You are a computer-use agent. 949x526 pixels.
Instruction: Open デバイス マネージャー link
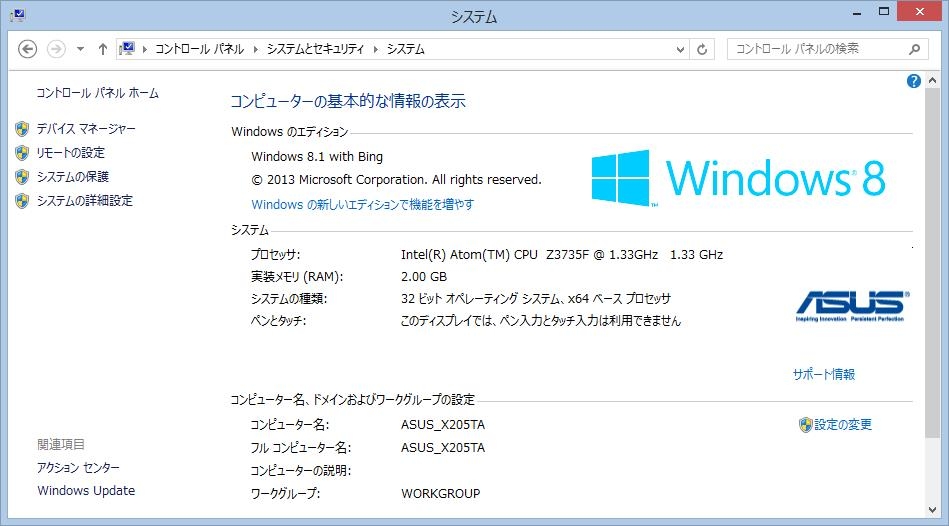tap(86, 128)
